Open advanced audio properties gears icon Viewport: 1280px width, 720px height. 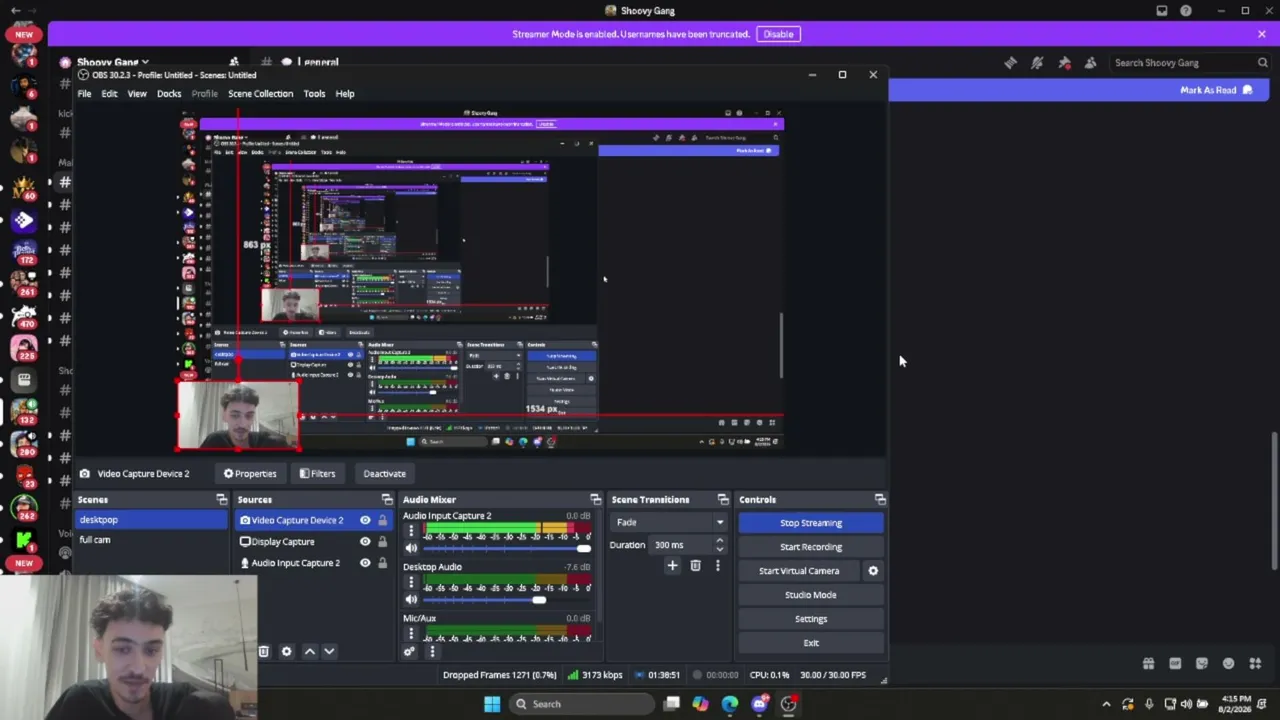(409, 651)
